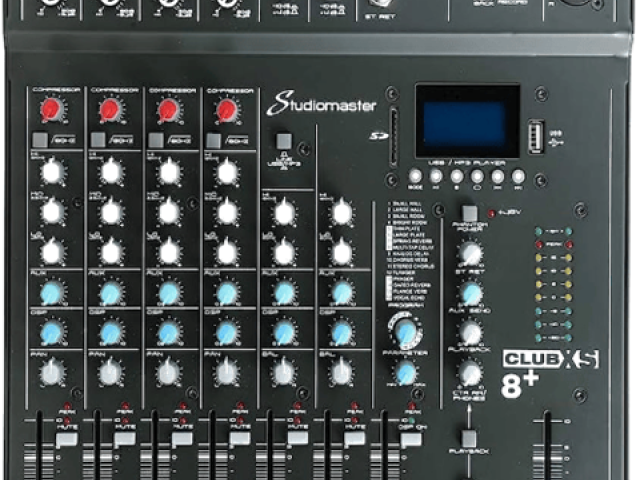
Task: Click the PAN knob on channel 2
Action: pyautogui.click(x=111, y=372)
